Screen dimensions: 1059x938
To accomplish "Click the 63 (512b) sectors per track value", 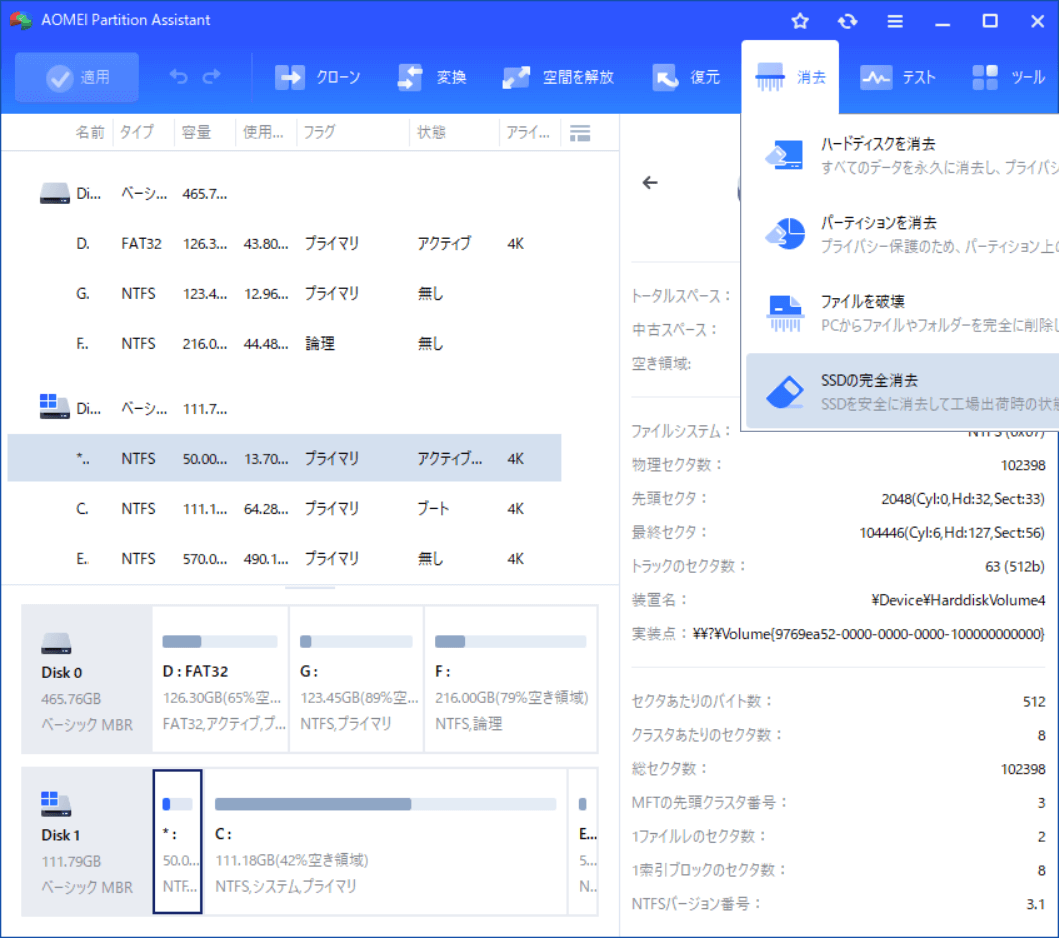I will coord(1014,566).
